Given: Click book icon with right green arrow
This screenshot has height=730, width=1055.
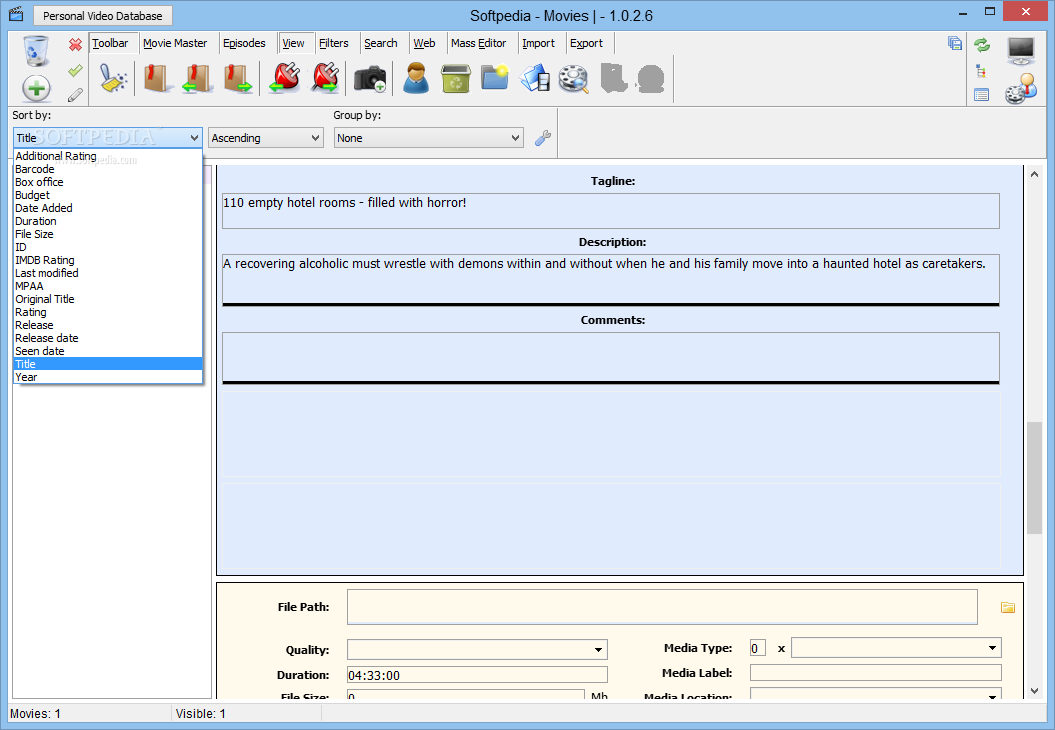Looking at the screenshot, I should coord(238,78).
